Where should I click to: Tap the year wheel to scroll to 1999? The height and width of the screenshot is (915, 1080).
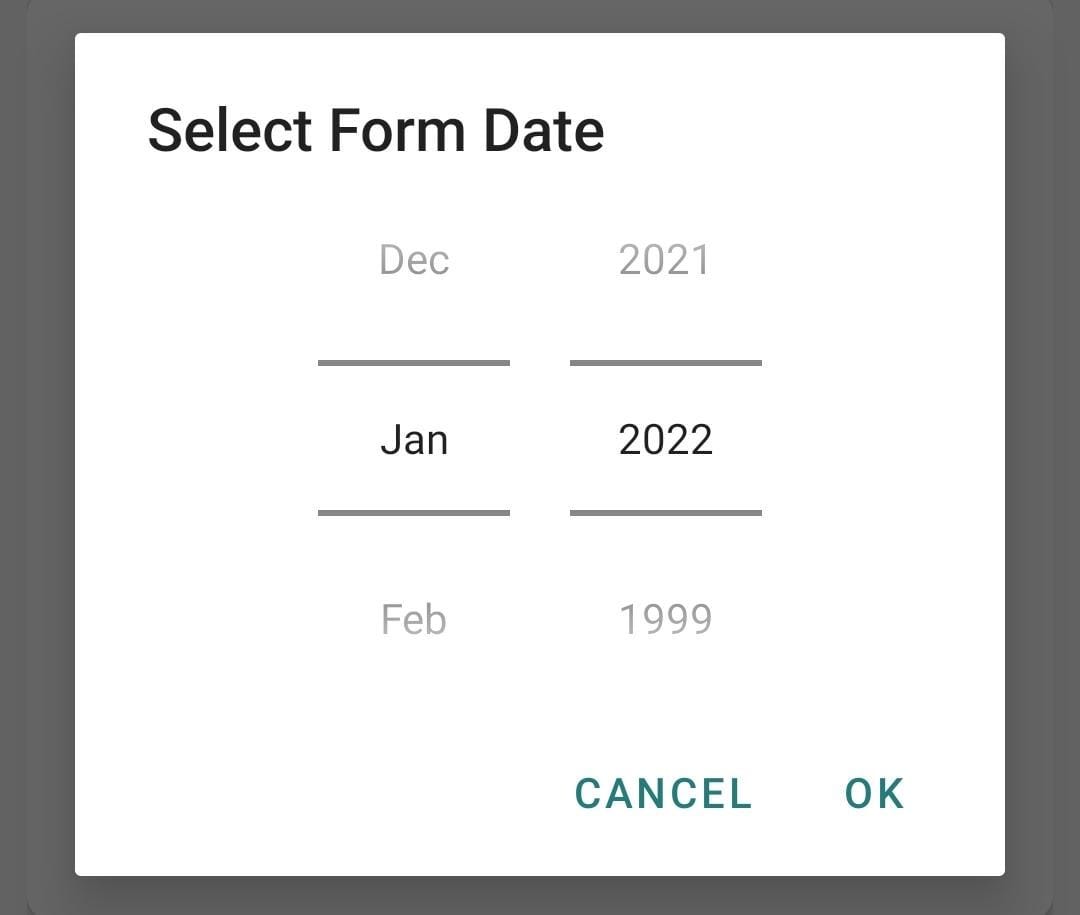[664, 618]
